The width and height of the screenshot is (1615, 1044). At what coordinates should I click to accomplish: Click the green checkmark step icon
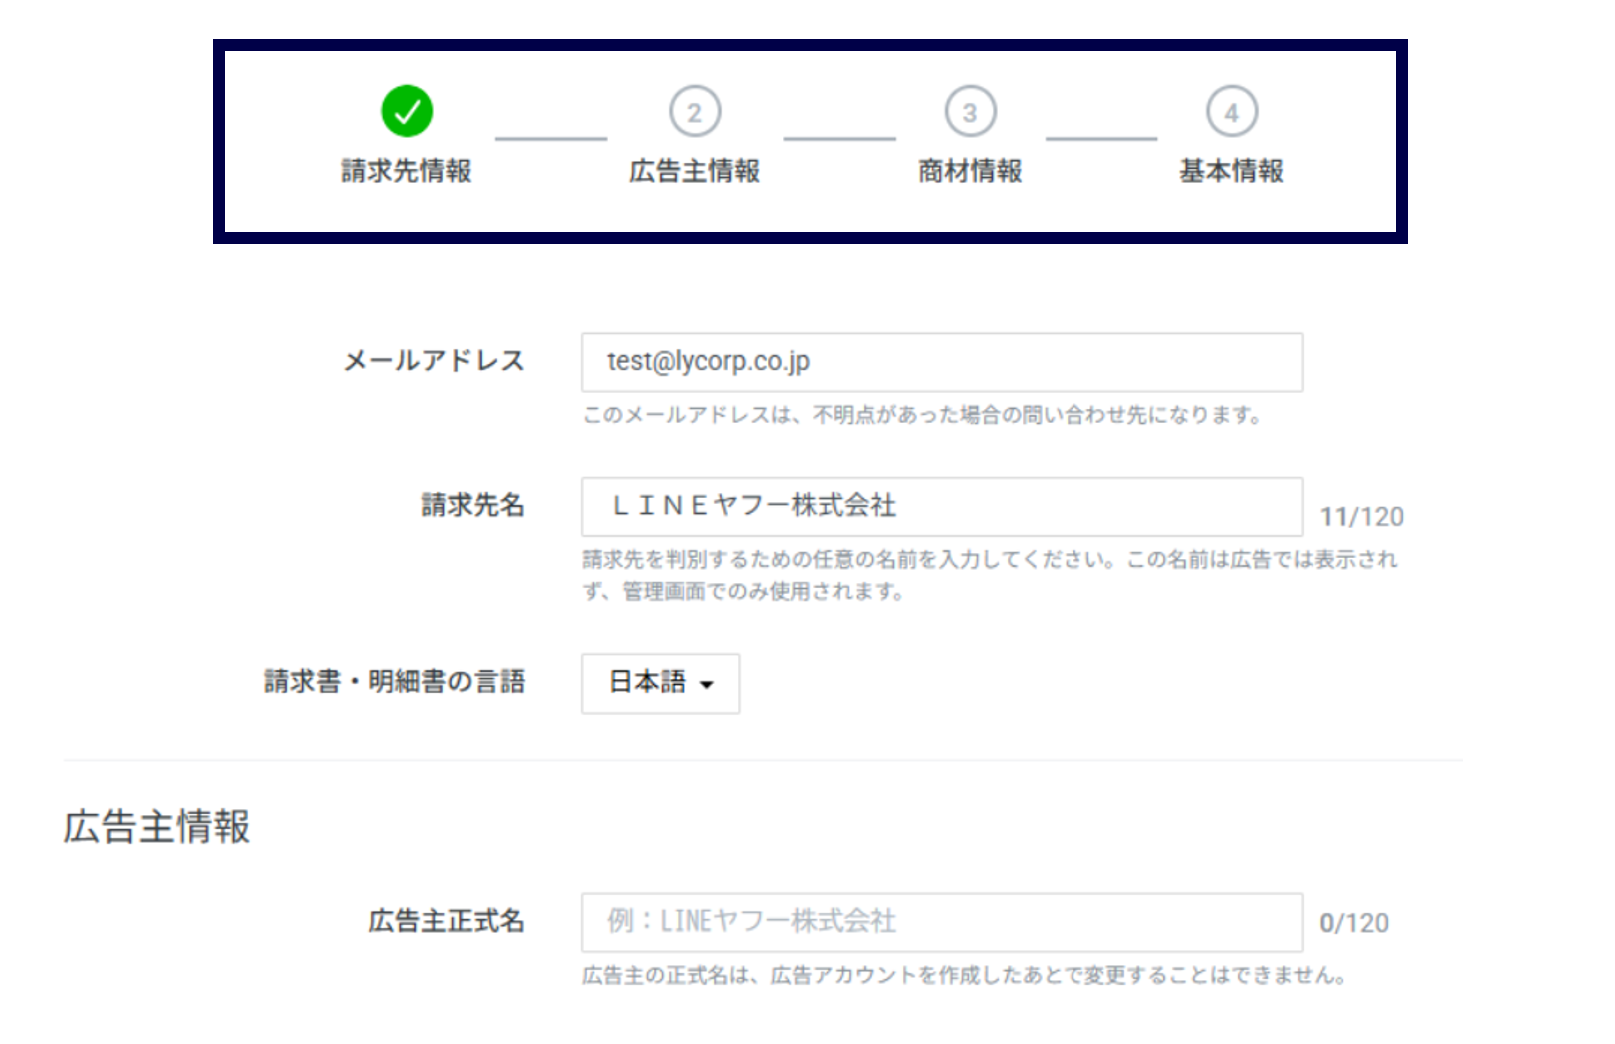pyautogui.click(x=407, y=111)
